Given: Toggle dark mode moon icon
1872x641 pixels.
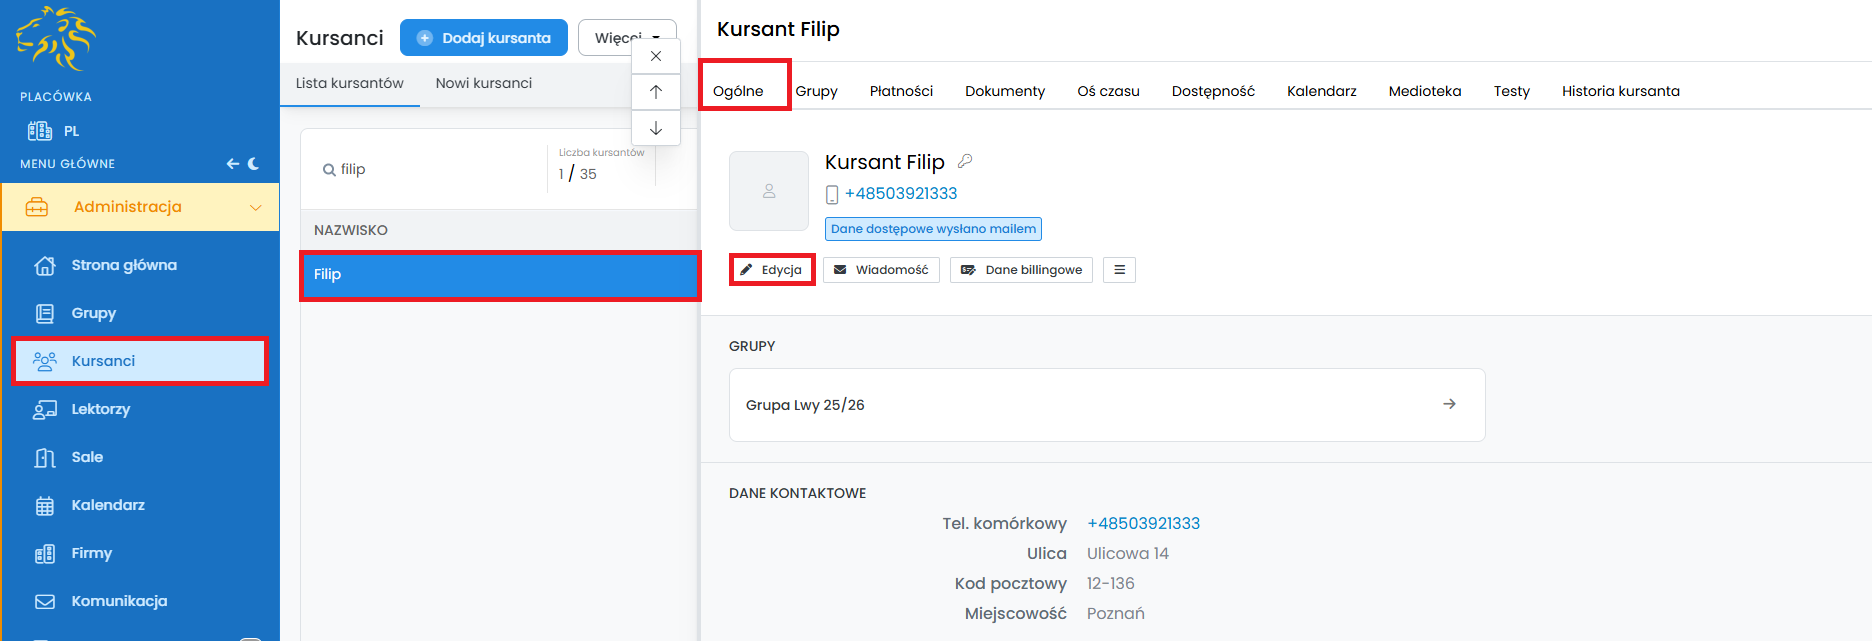Looking at the screenshot, I should (254, 163).
